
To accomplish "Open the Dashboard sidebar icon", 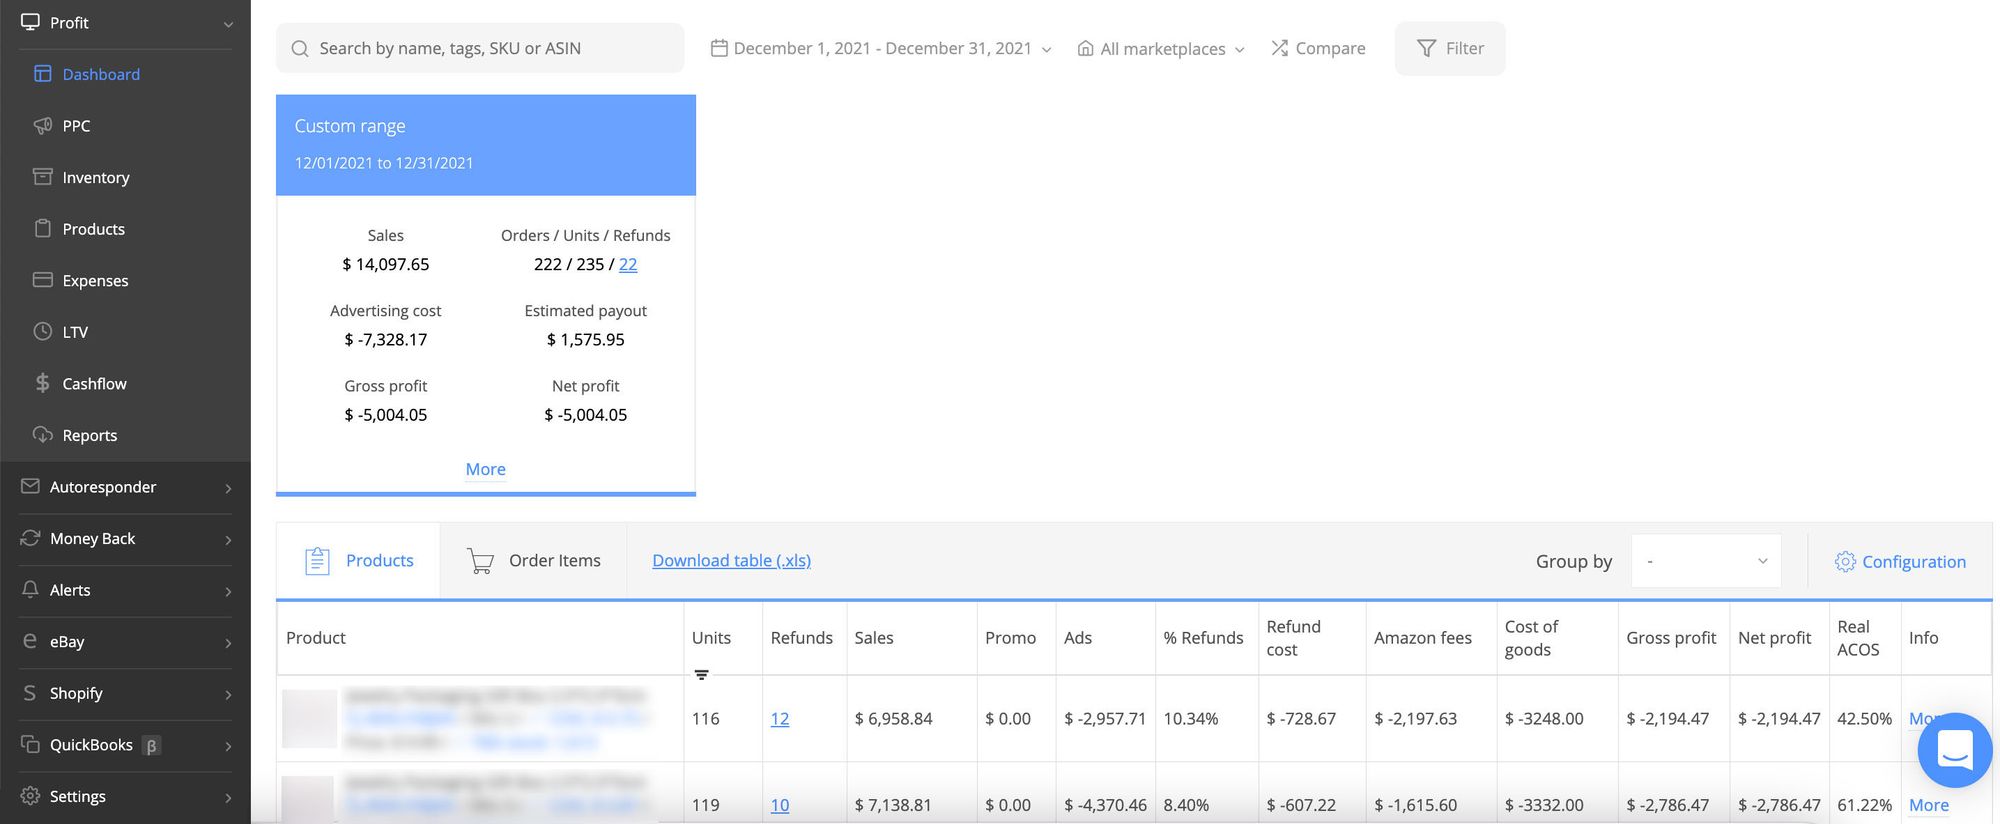I will tap(42, 74).
